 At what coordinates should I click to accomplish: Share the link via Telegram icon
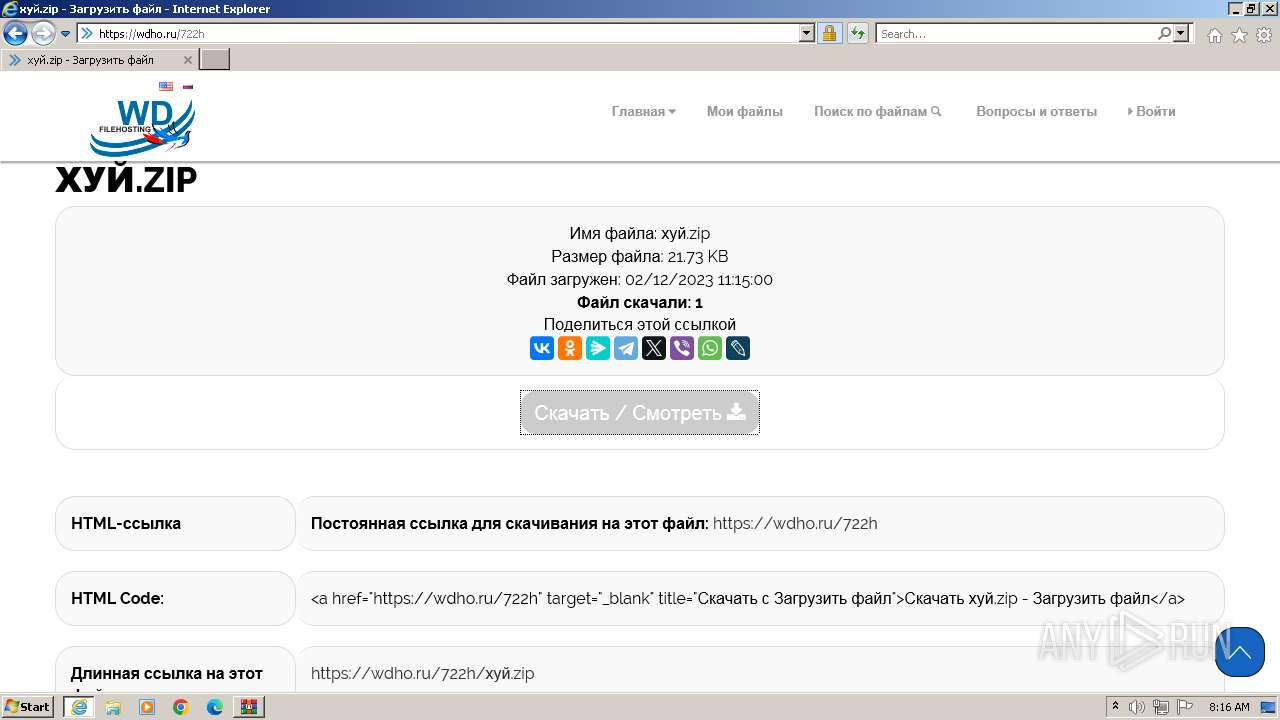[626, 348]
